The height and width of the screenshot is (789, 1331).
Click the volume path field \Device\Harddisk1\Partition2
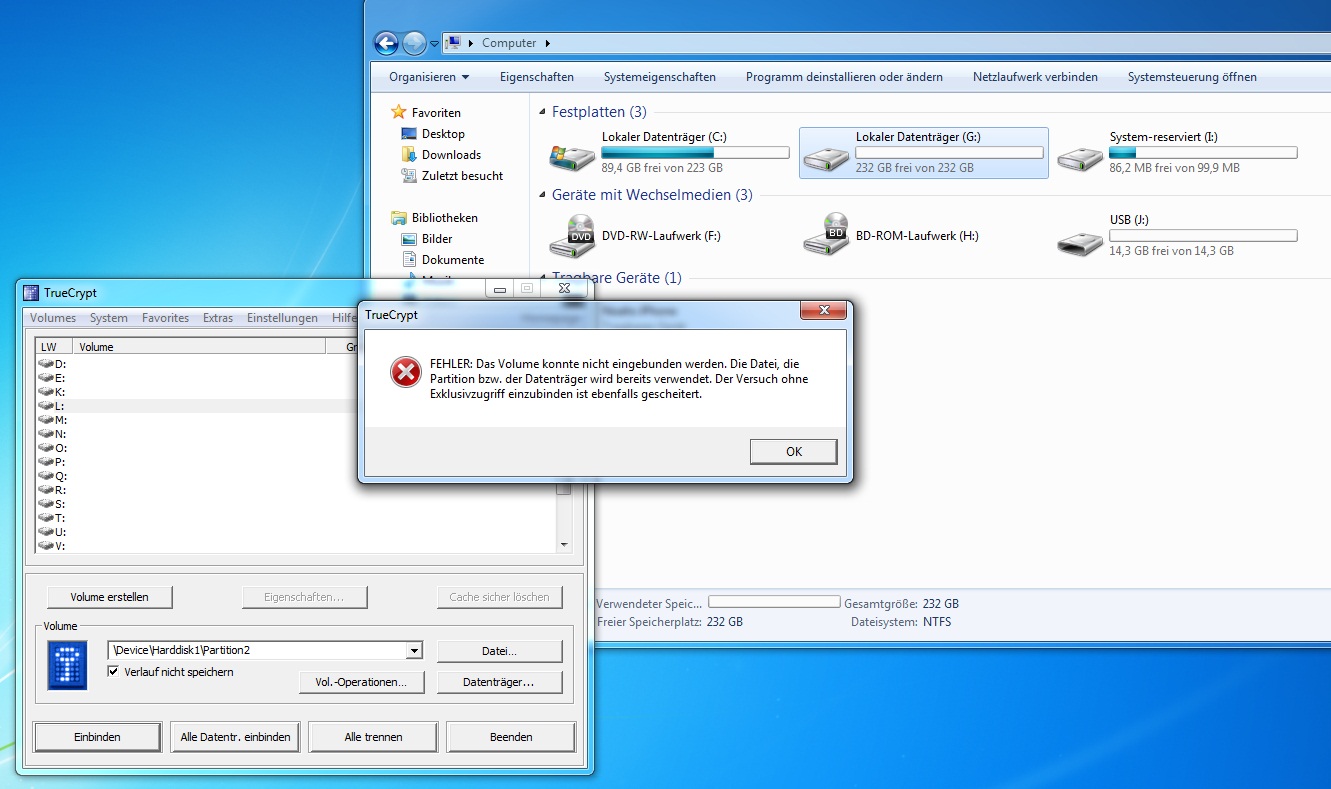tap(257, 651)
